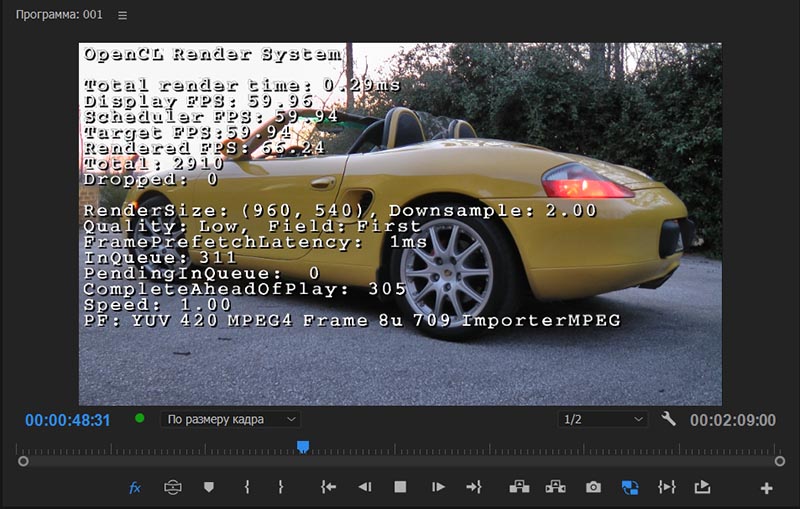Go to Out point
Image resolution: width=800 pixels, height=509 pixels.
(x=474, y=487)
